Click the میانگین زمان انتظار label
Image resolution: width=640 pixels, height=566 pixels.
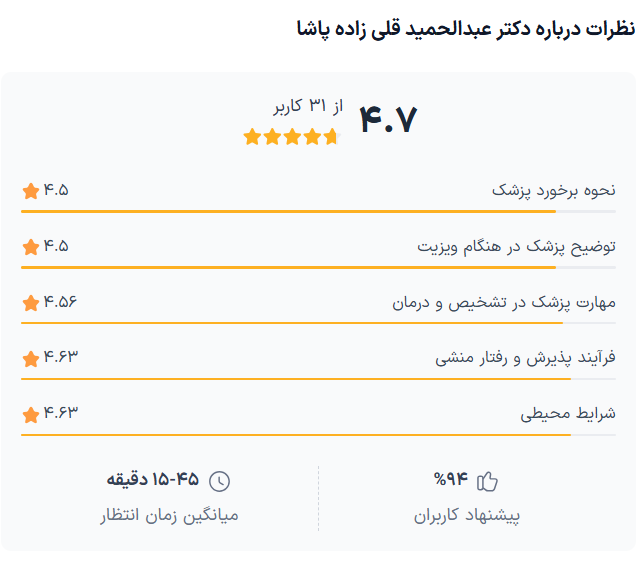(x=169, y=516)
